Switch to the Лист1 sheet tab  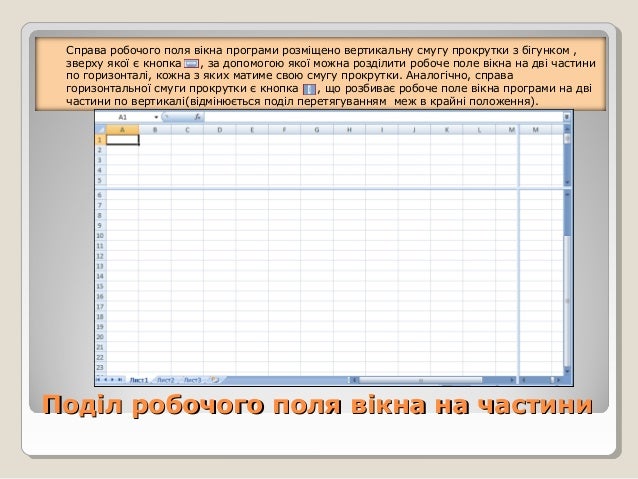coord(139,380)
